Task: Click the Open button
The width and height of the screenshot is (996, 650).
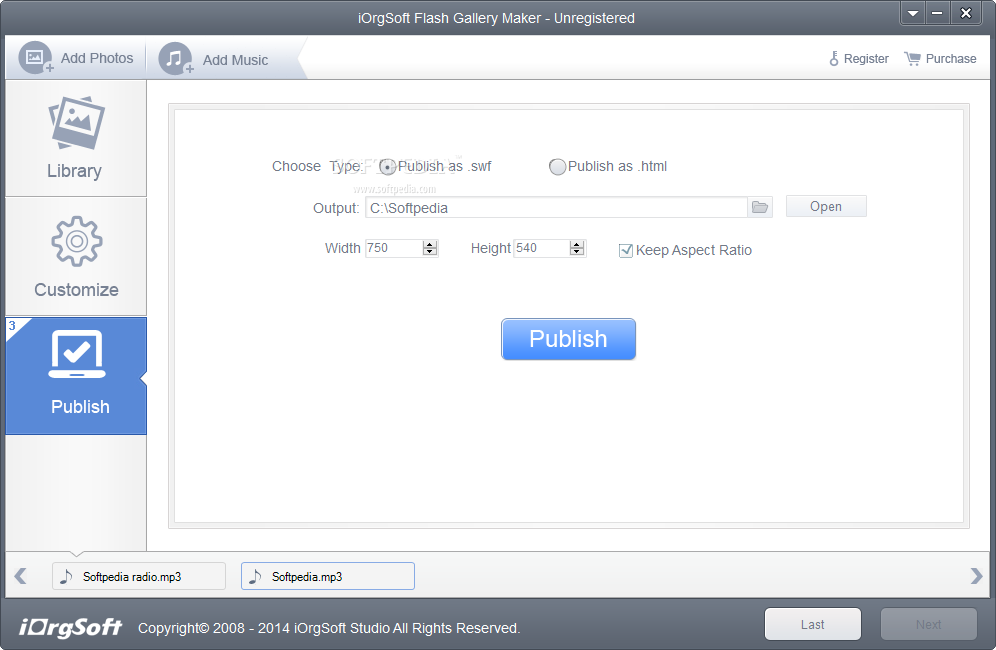Action: pos(826,207)
